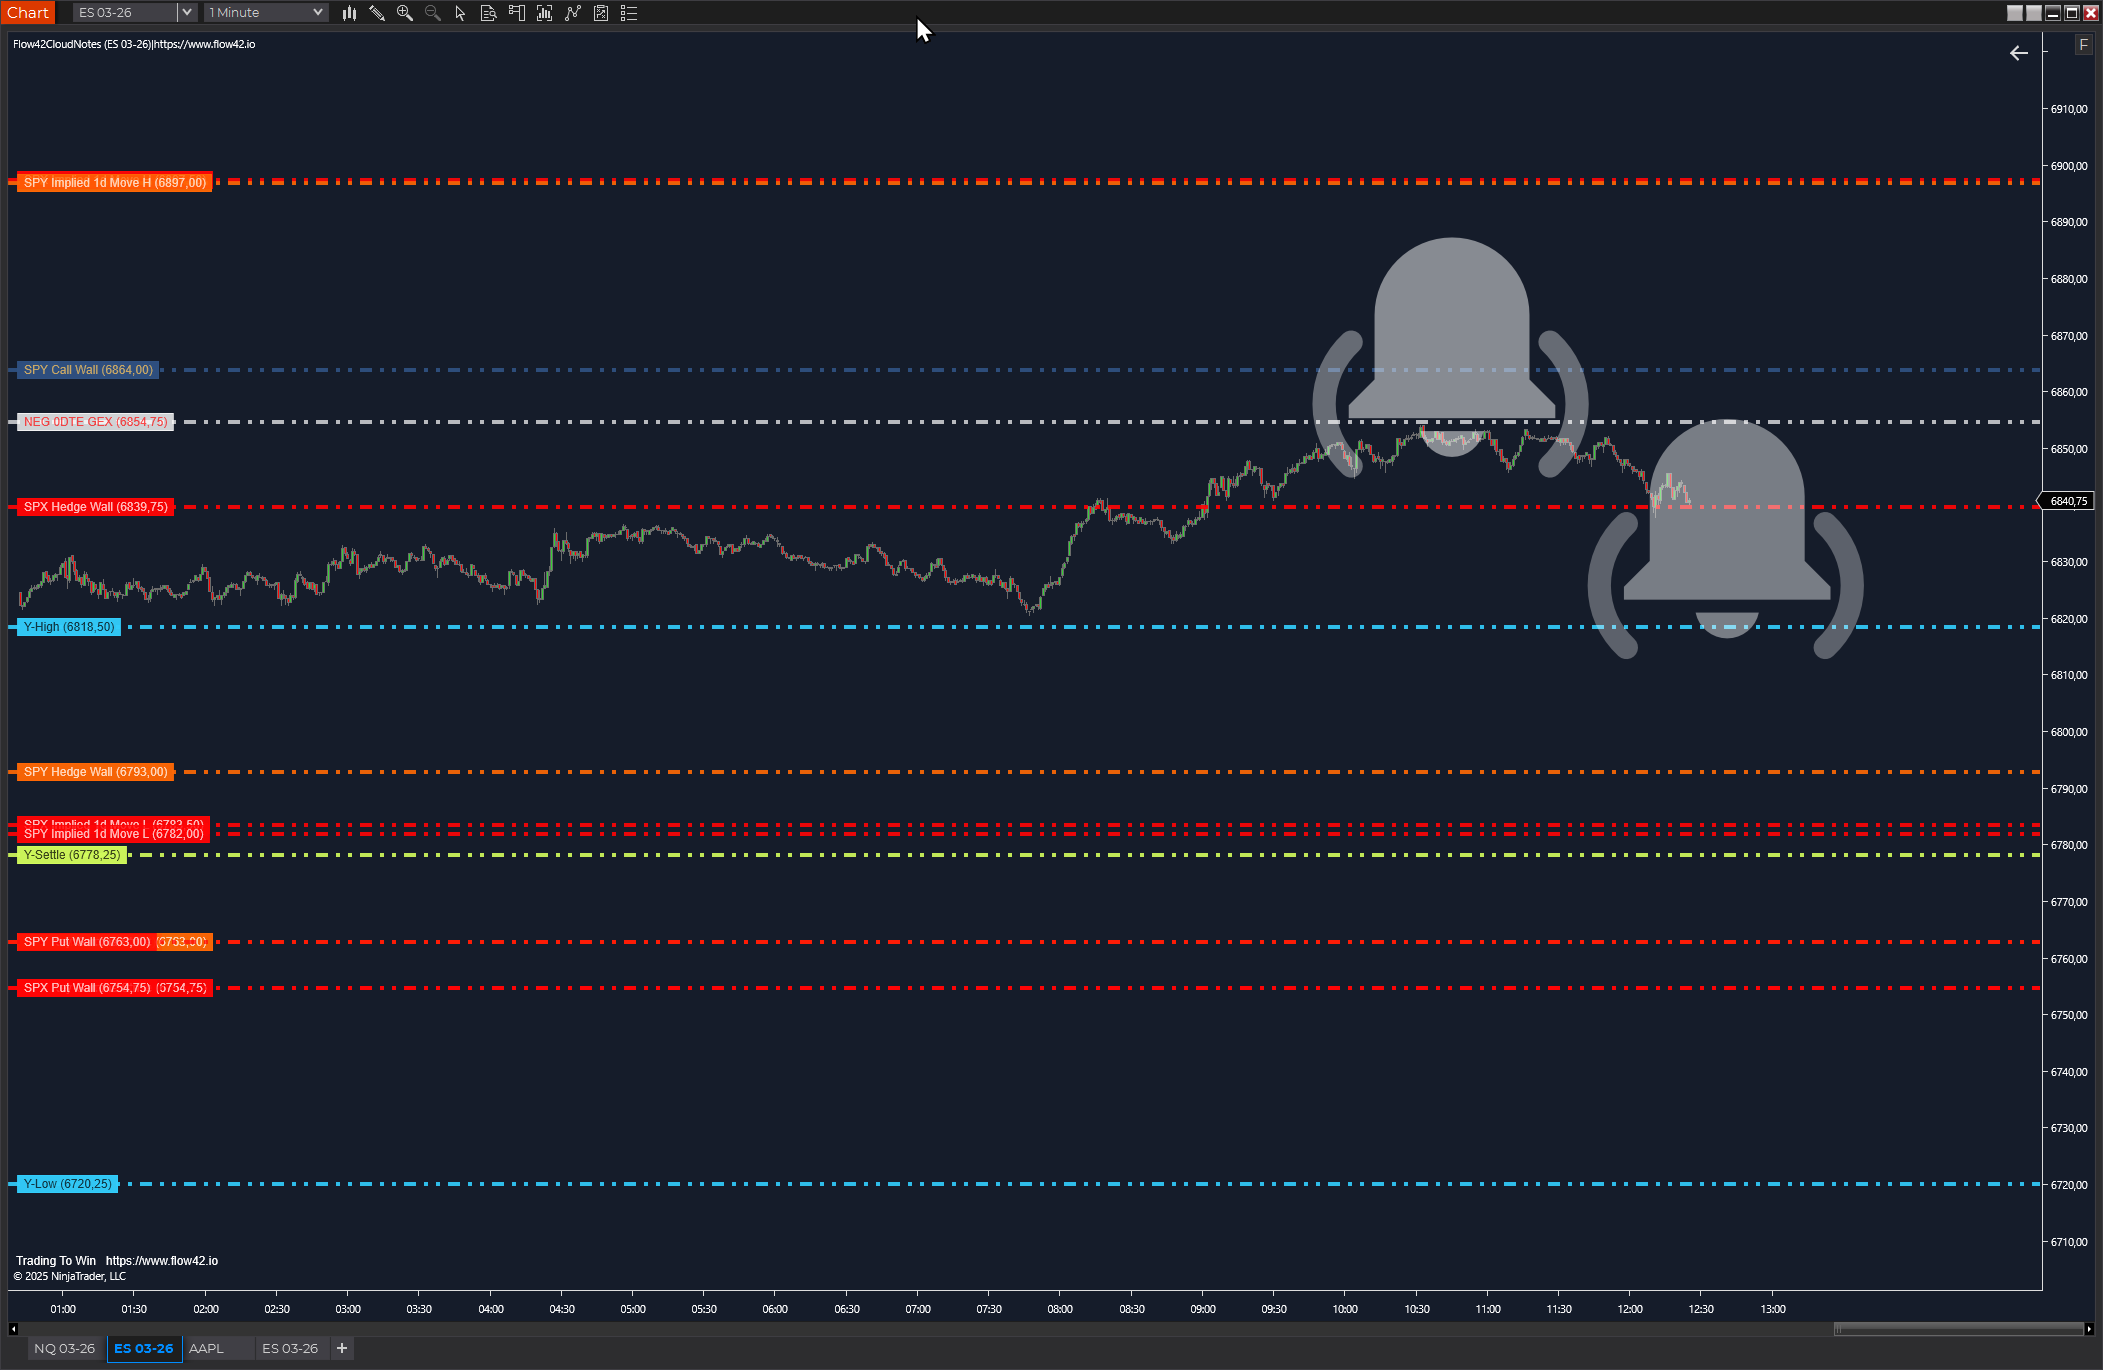
Task: Click the Chart menu button
Action: click(28, 12)
